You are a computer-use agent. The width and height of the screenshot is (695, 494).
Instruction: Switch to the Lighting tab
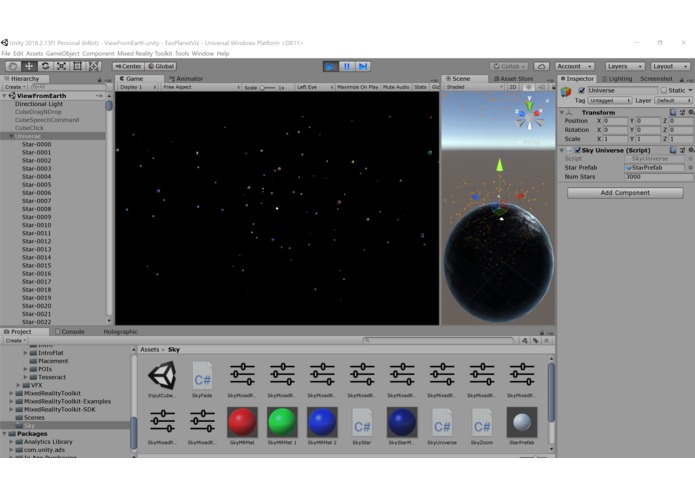pyautogui.click(x=617, y=79)
